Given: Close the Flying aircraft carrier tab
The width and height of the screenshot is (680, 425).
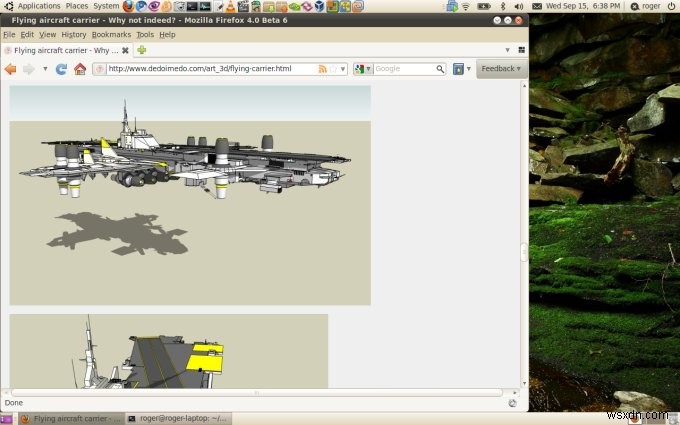Looking at the screenshot, I should click(125, 50).
